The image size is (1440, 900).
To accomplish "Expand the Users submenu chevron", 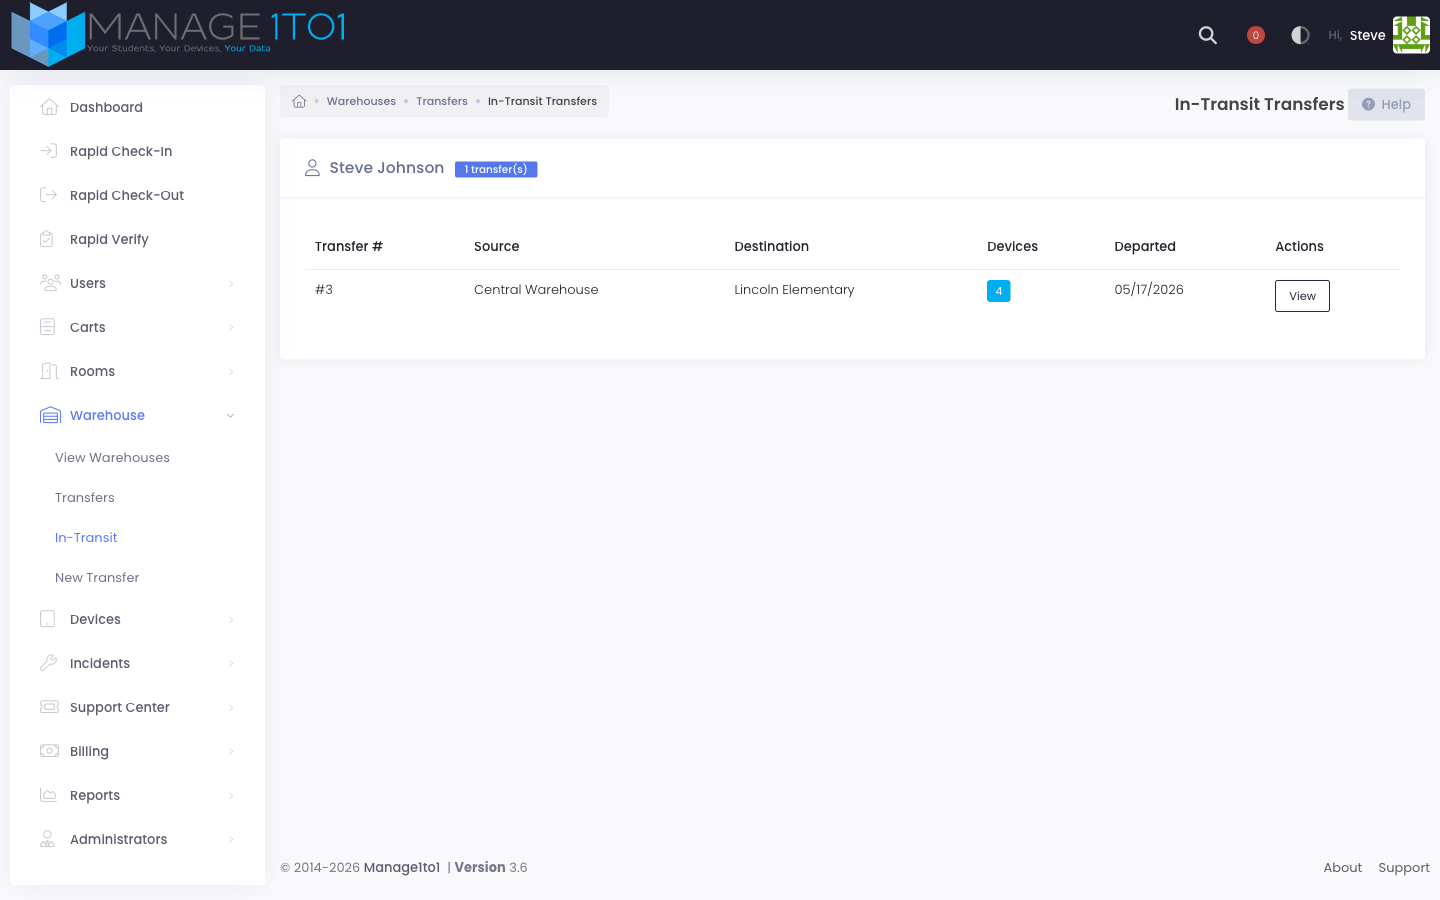I will (231, 284).
